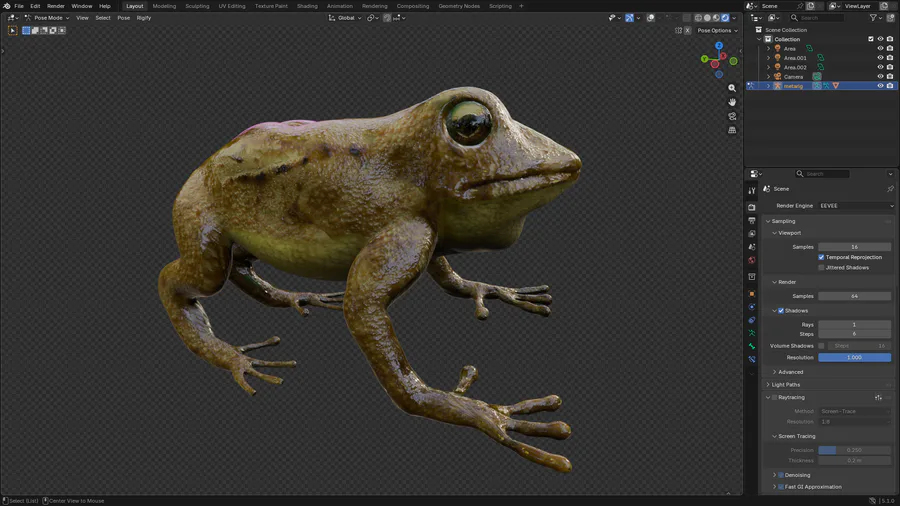Hide the Area.002 light eye icon
Screen dimensions: 900x506
(880, 67)
